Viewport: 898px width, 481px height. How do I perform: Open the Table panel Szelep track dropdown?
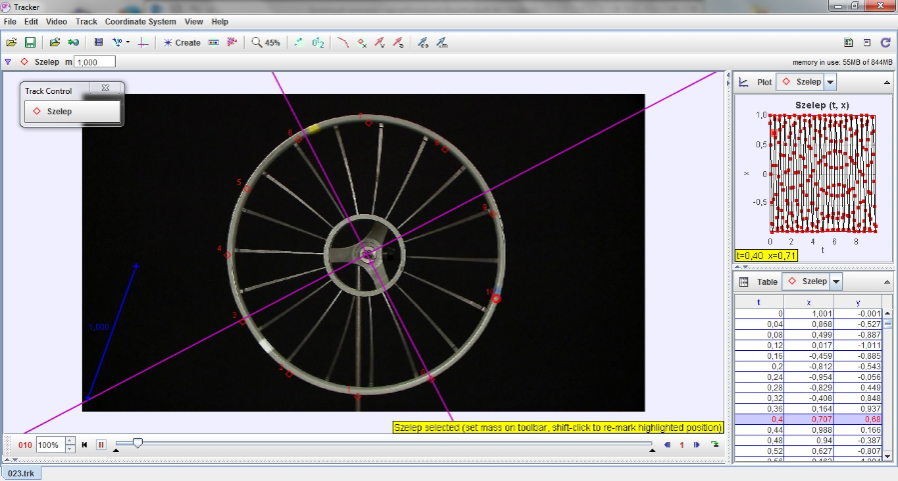point(836,281)
